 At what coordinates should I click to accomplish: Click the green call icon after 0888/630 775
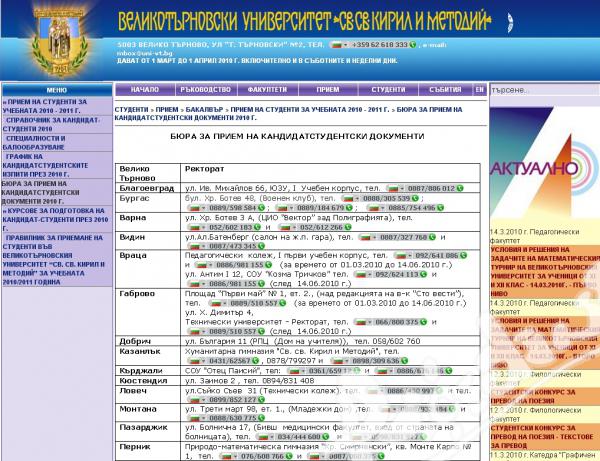tap(261, 418)
